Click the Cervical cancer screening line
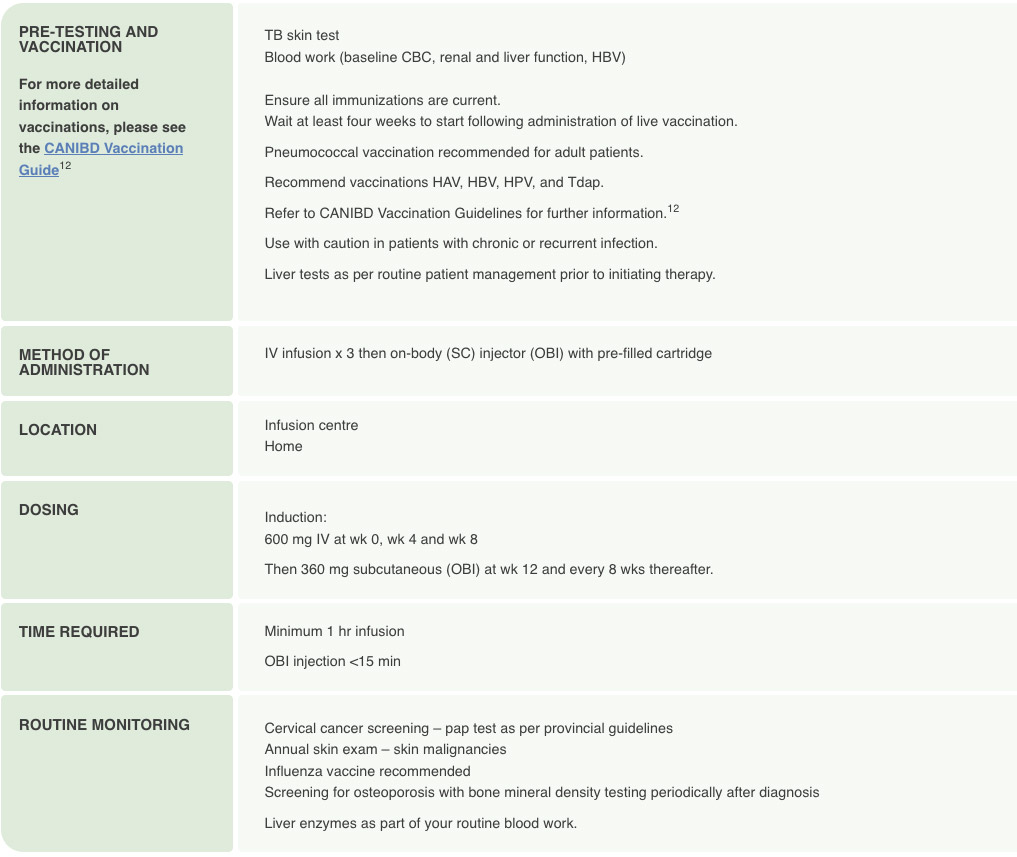Image resolution: width=1017 pixels, height=857 pixels. pos(468,728)
